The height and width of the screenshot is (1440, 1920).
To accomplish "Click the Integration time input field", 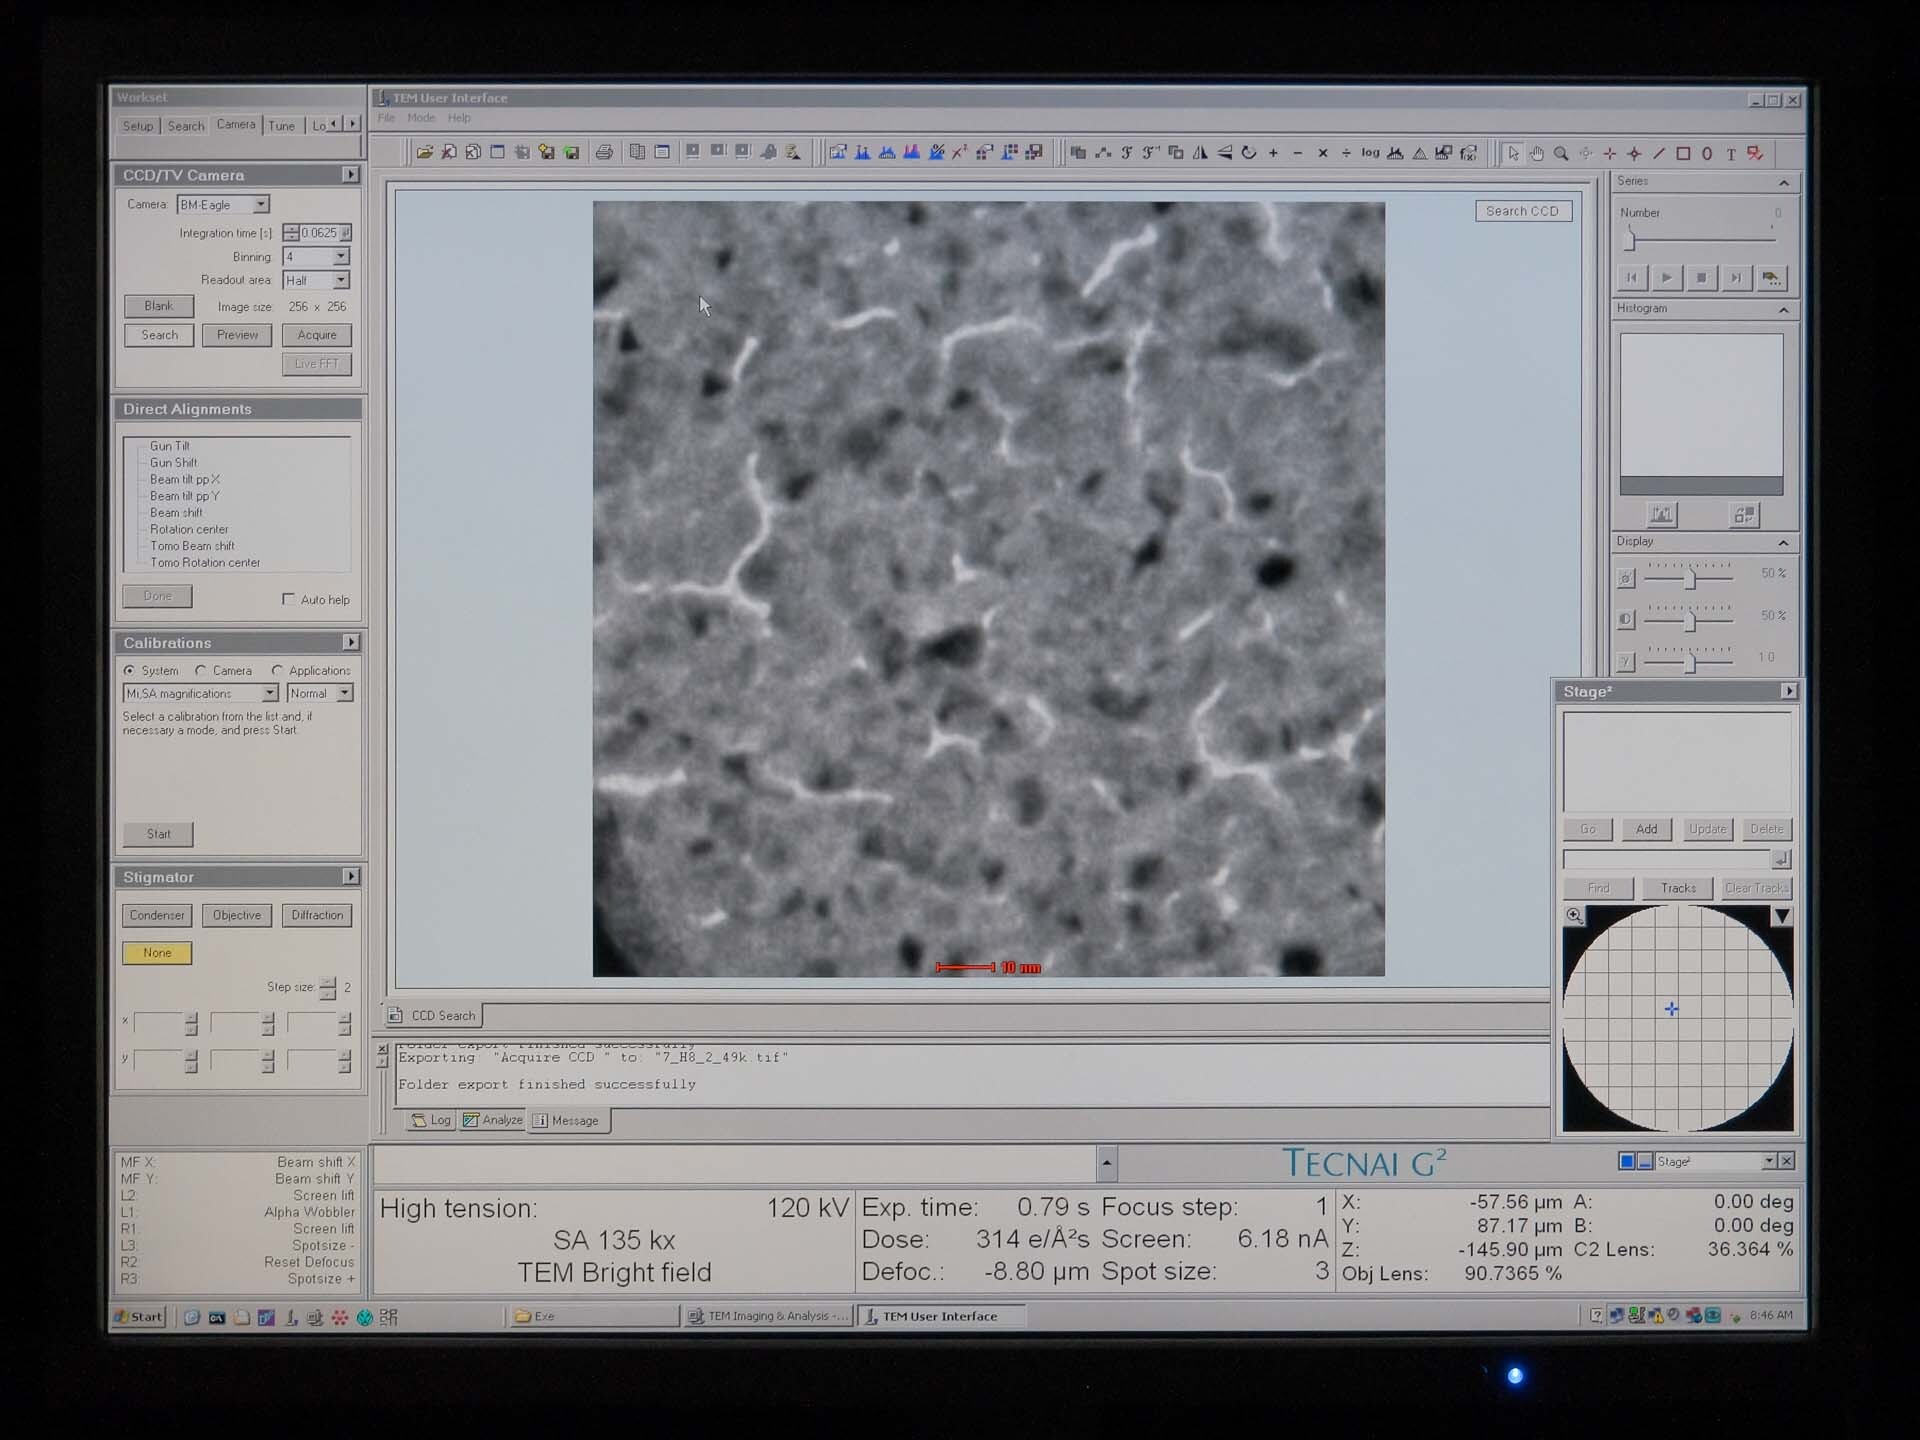I will pyautogui.click(x=320, y=233).
